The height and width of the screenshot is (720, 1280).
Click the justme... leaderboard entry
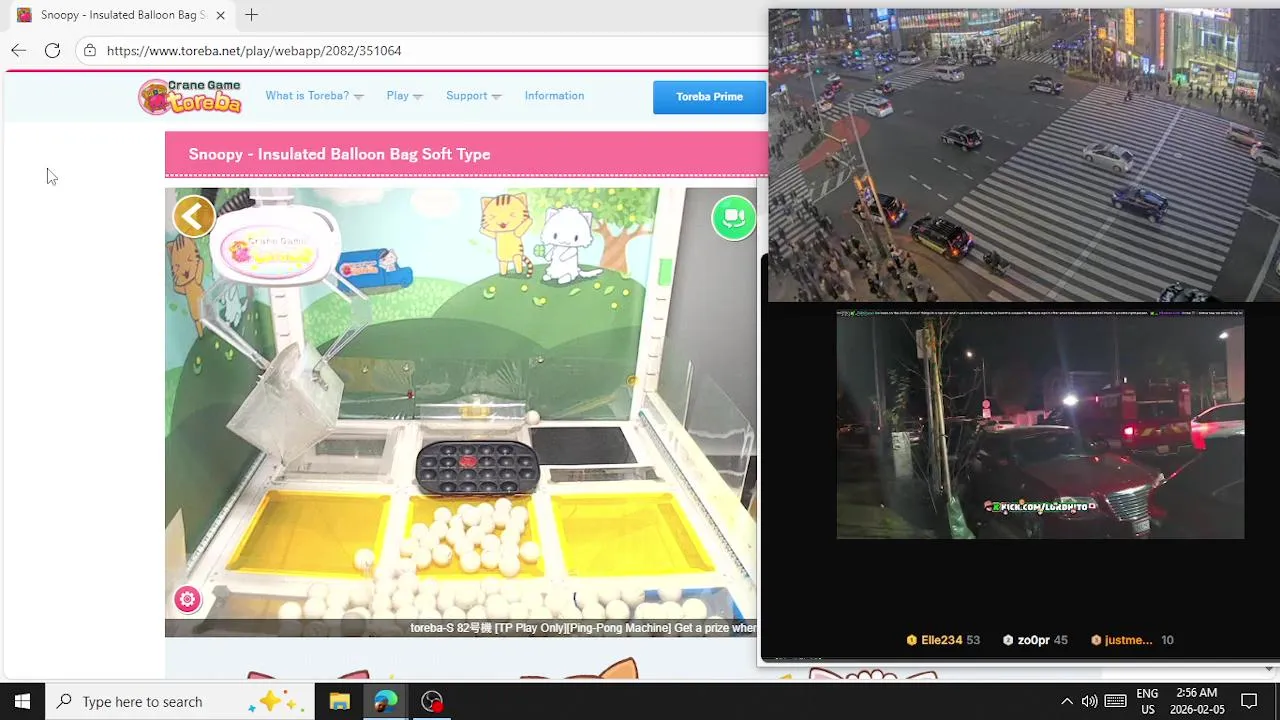[1132, 640]
